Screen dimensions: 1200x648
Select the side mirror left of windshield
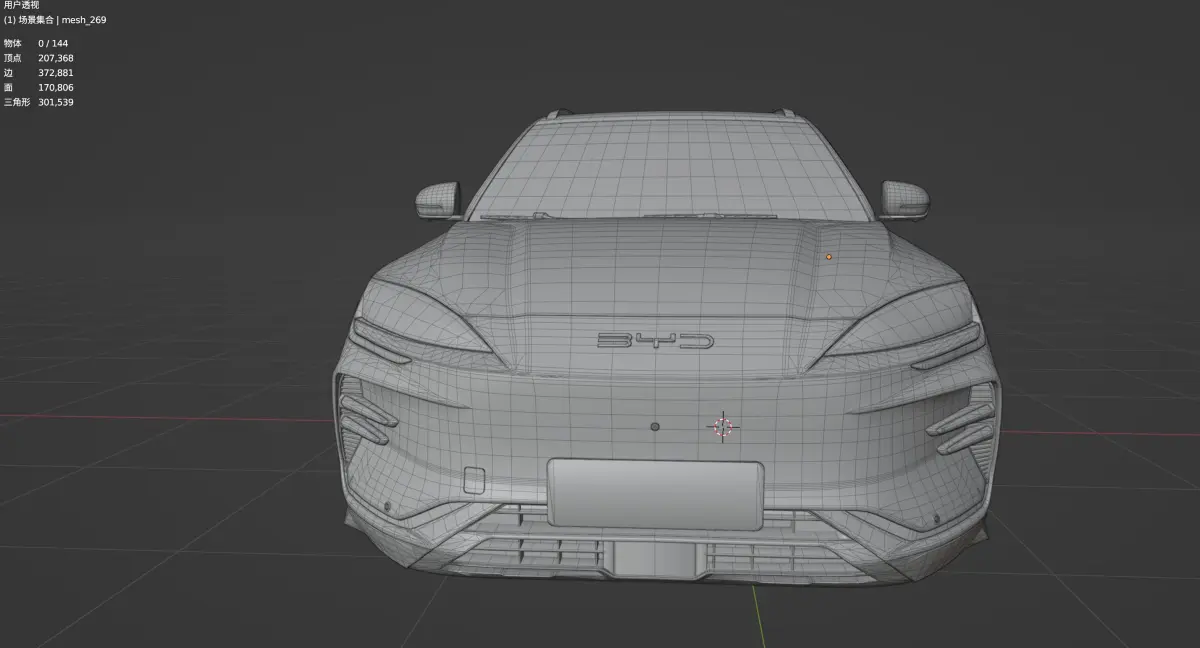click(x=438, y=200)
